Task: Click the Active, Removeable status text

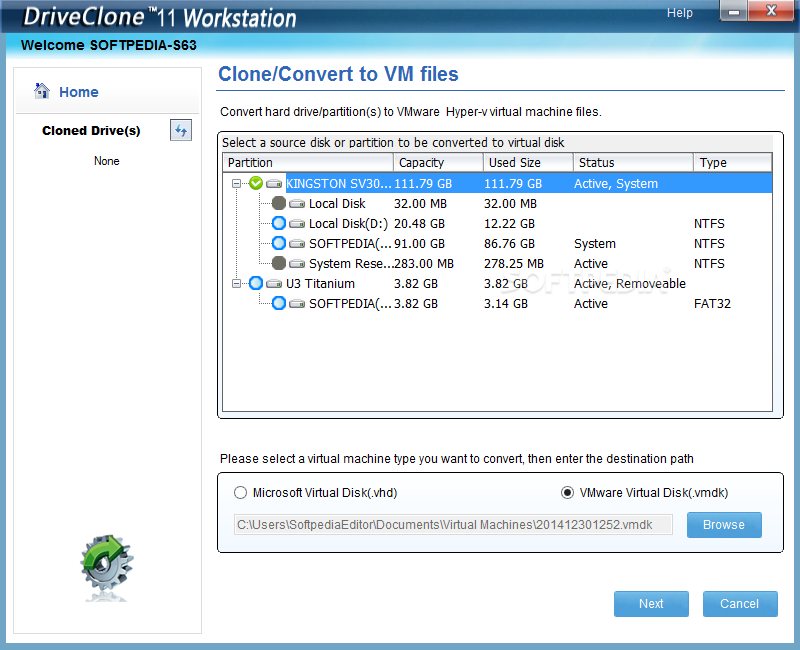Action: pos(630,284)
